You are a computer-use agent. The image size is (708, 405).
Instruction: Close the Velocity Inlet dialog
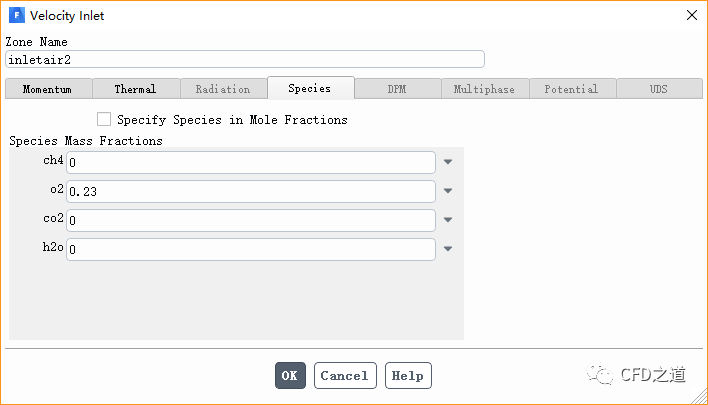click(691, 15)
